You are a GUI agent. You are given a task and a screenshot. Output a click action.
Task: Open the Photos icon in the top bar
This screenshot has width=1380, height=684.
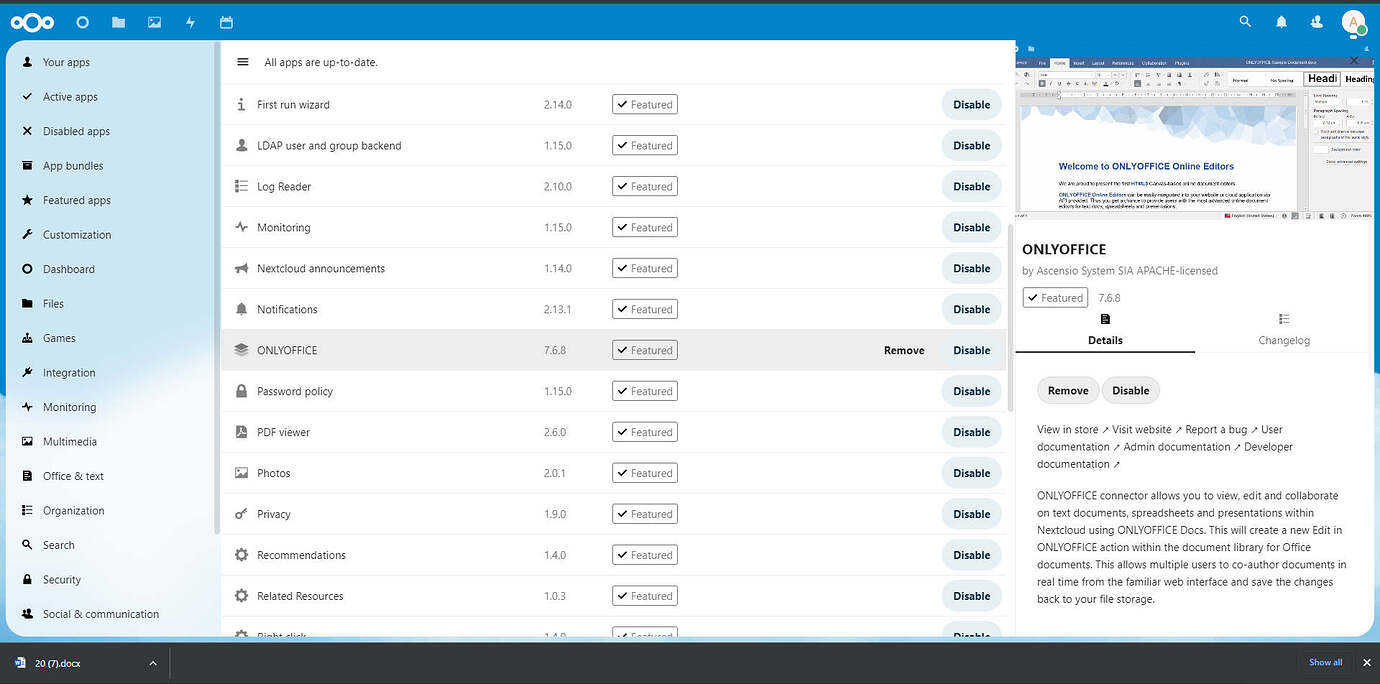click(x=154, y=21)
